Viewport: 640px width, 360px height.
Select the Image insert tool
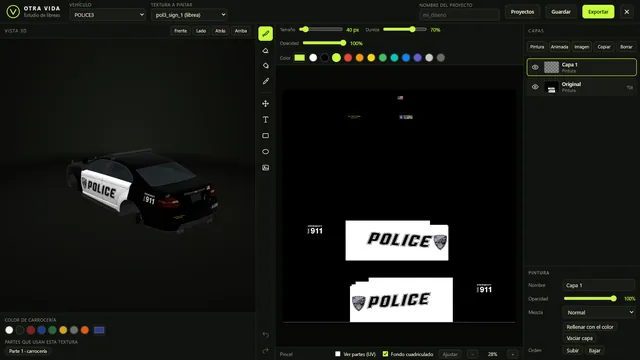coord(265,168)
